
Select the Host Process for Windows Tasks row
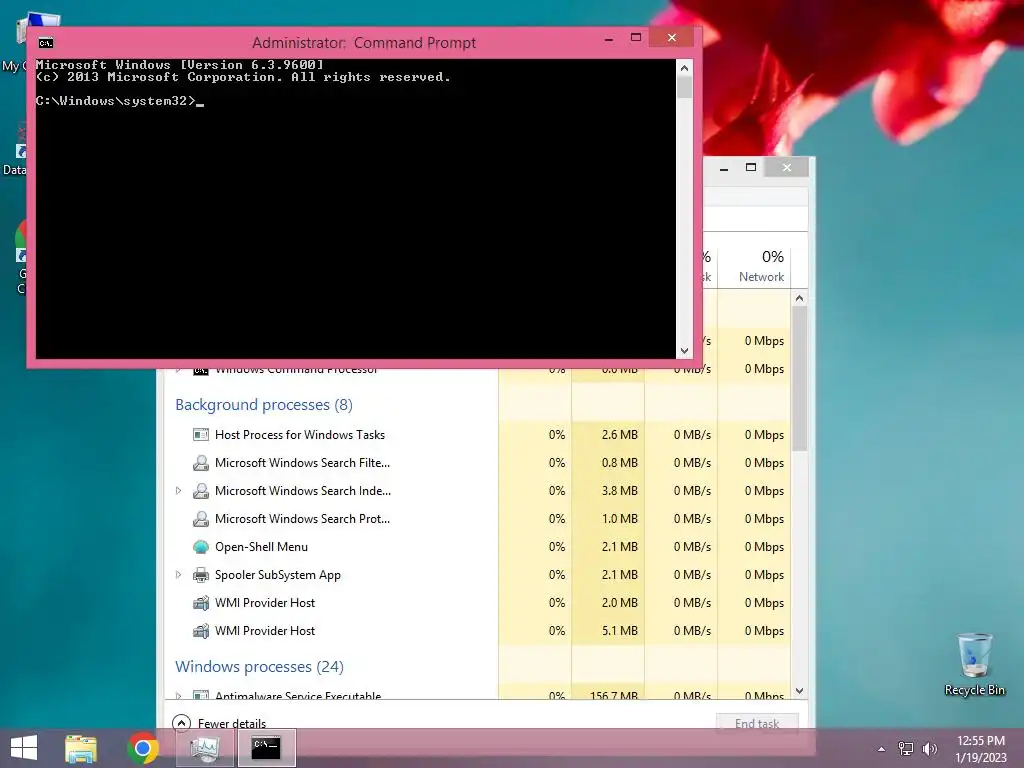(x=478, y=435)
